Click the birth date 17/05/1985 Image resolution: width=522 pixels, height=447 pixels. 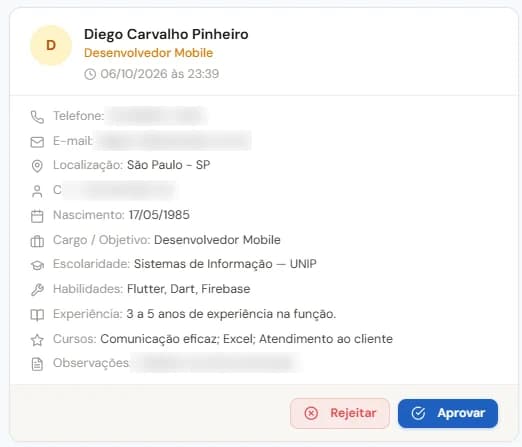(x=159, y=215)
